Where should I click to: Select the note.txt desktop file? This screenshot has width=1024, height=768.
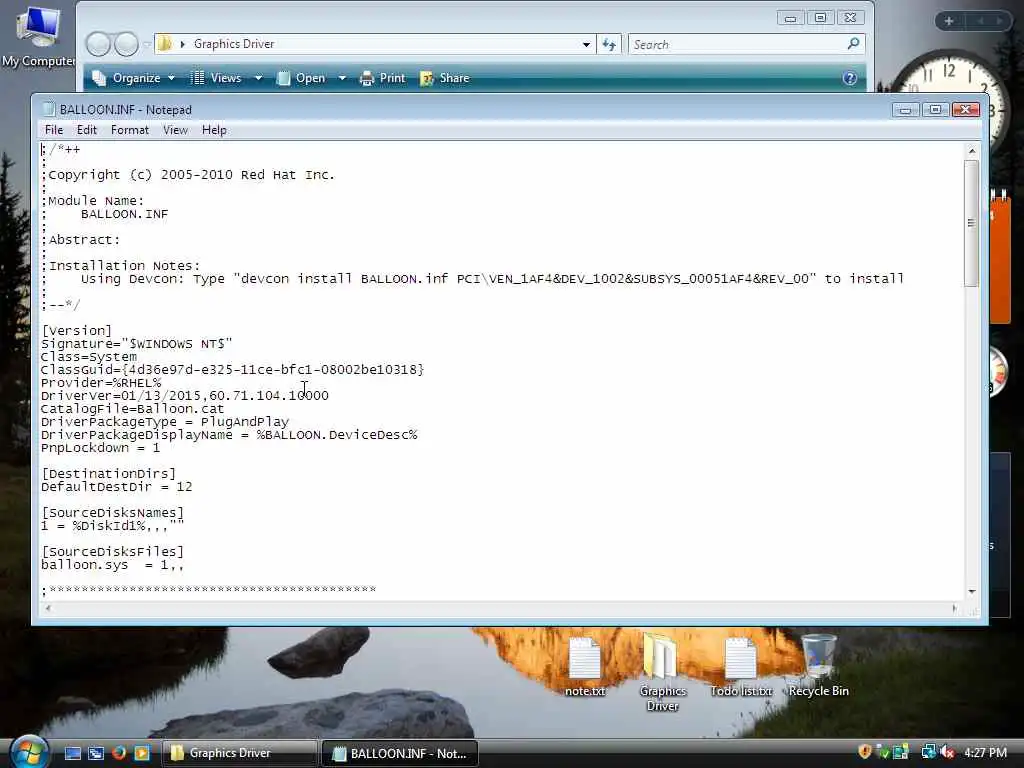pos(584,667)
